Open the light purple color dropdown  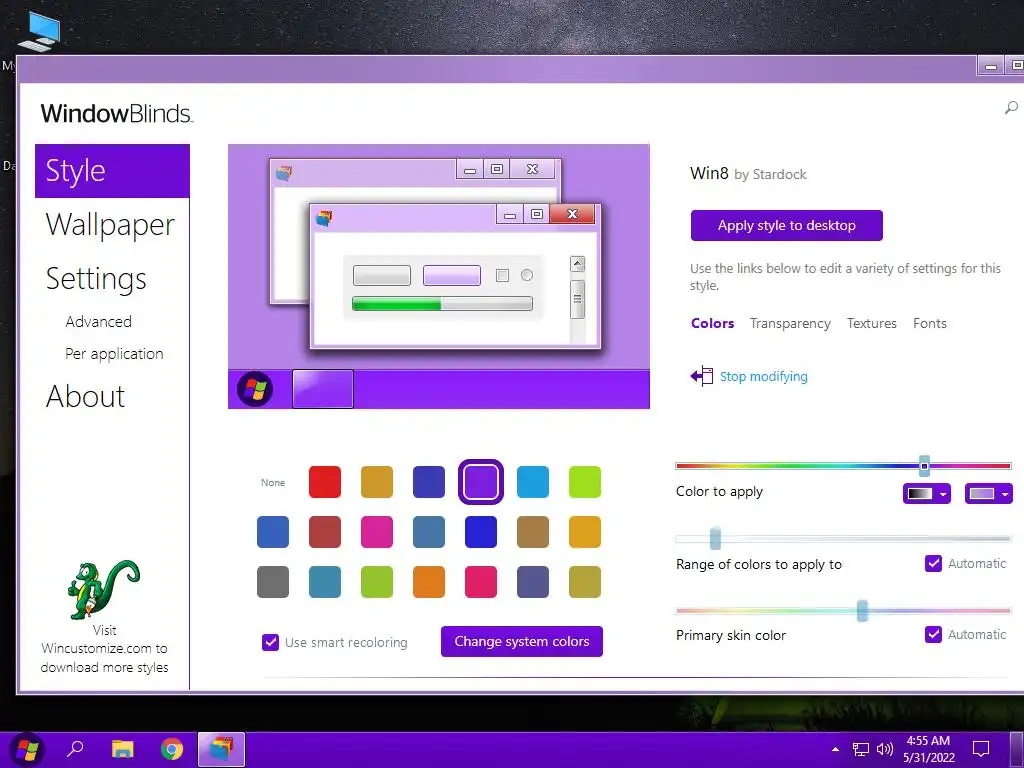click(989, 494)
